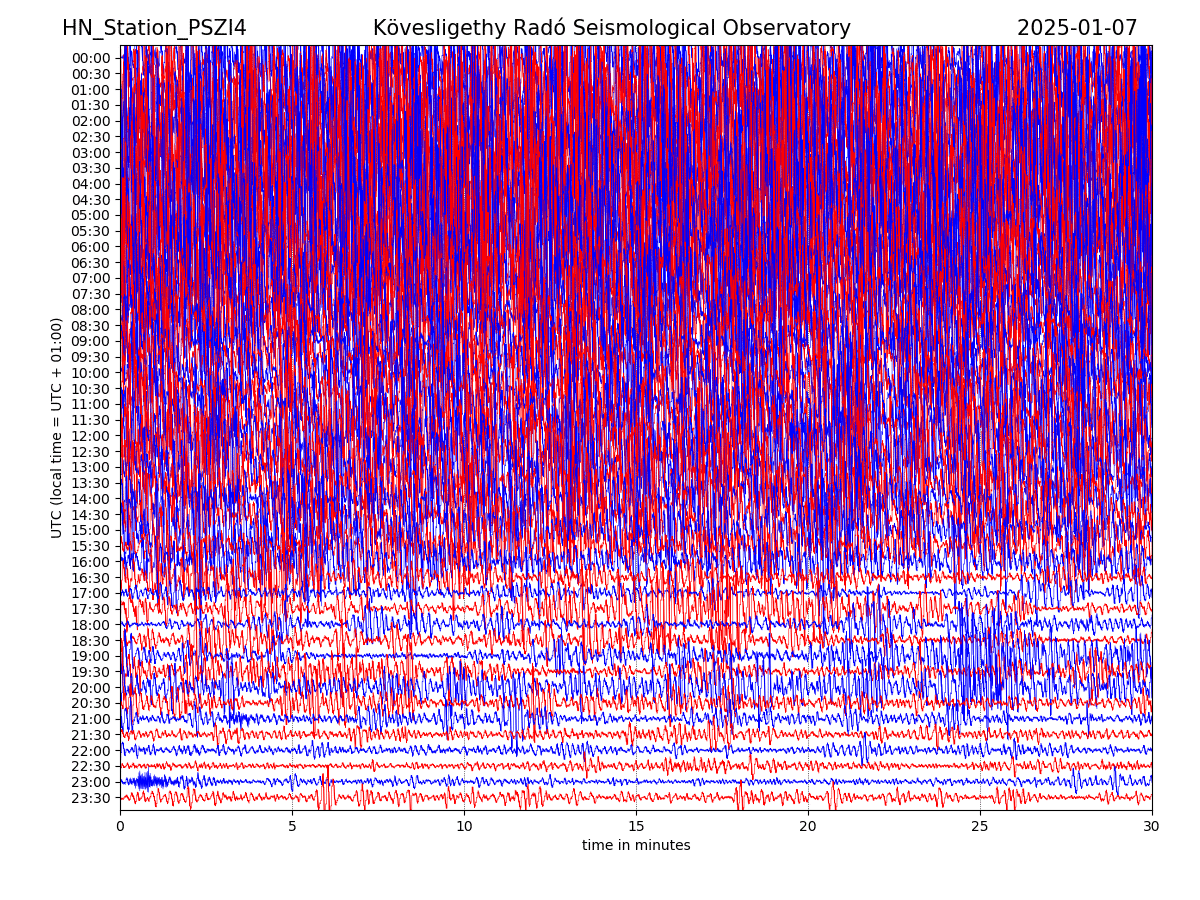Pick the 21:00 time row label
The width and height of the screenshot is (1200, 900).
click(x=91, y=719)
